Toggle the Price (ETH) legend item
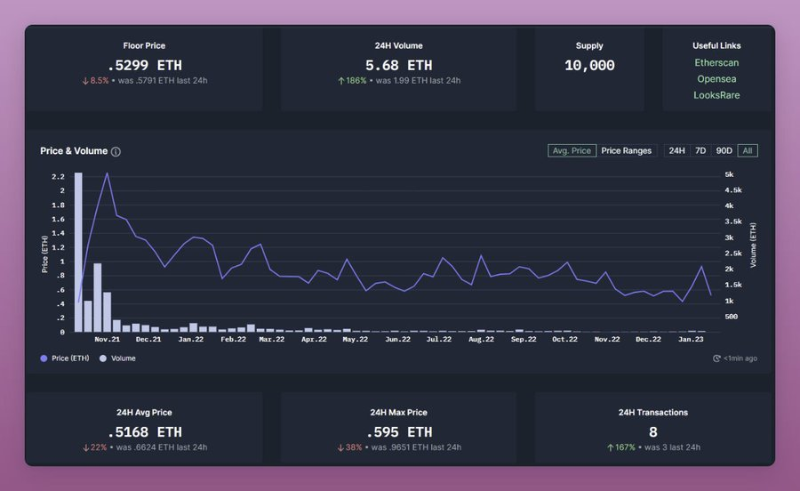The width and height of the screenshot is (800, 491). coord(65,358)
